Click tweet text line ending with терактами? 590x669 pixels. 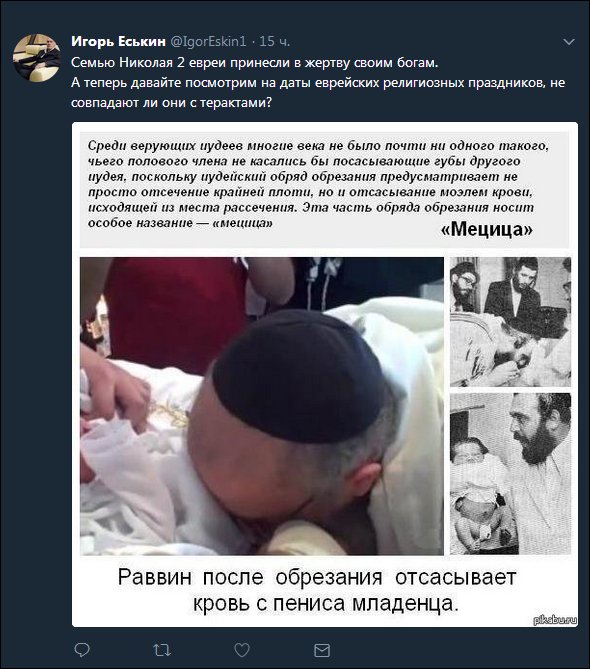tap(171, 103)
